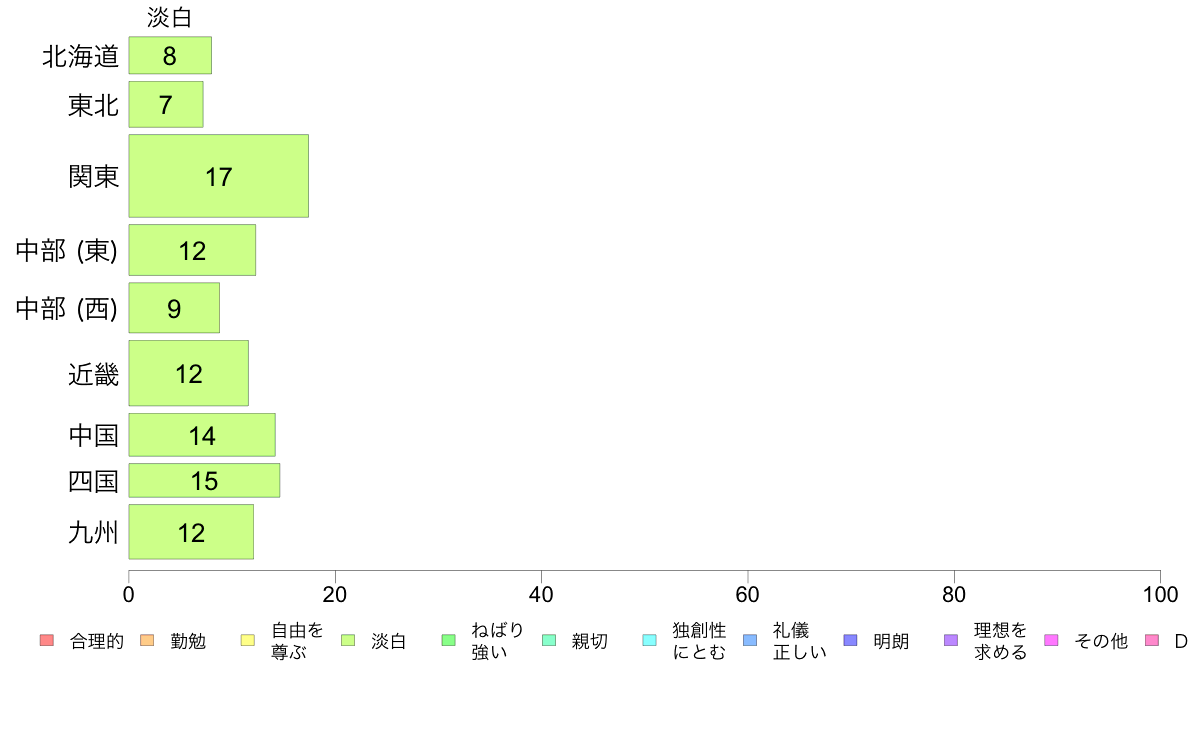
Task: Click the 中国 bar showing 14
Action: [x=202, y=435]
